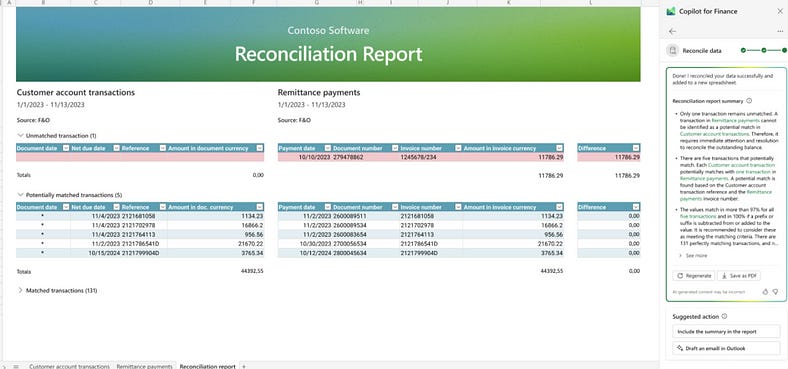Switch to Remittance payments sheet tab
Screen dimensions: 788x369
144,366
